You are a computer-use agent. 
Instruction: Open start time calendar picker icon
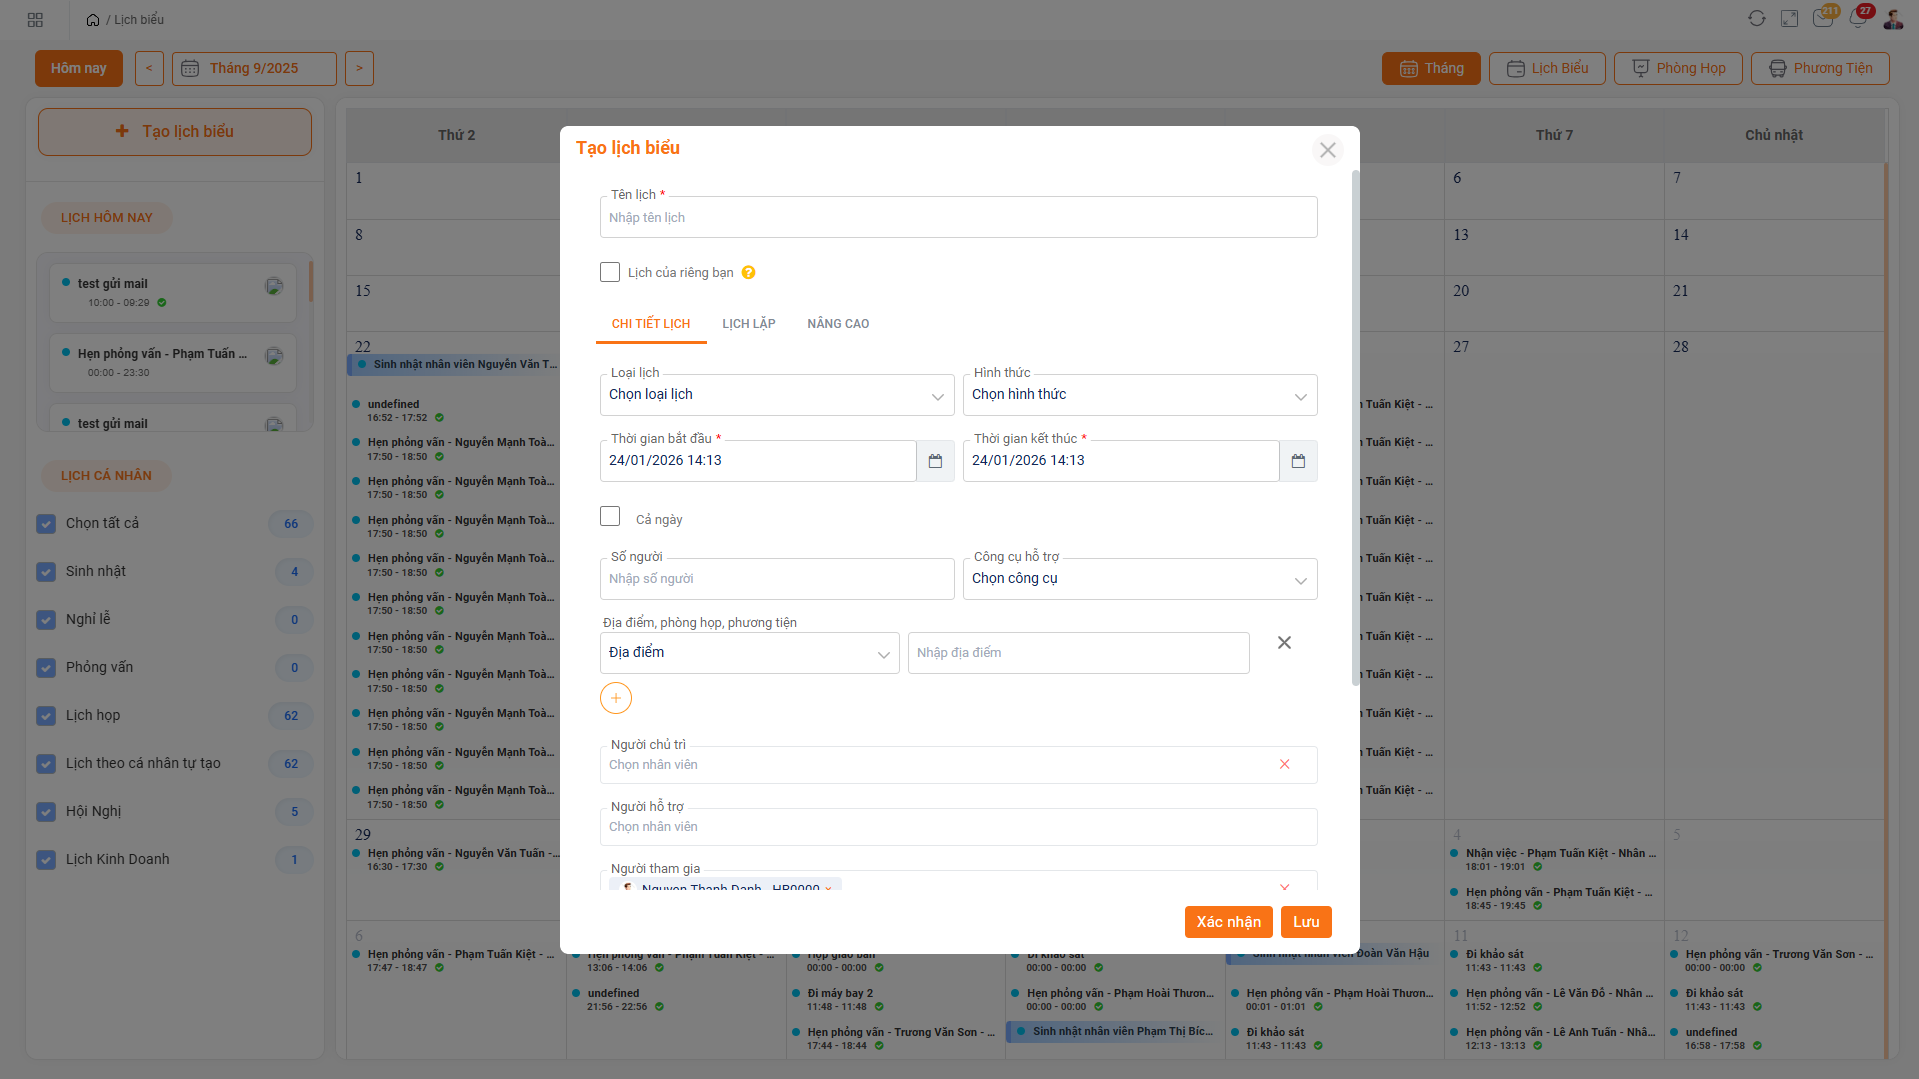[935, 461]
